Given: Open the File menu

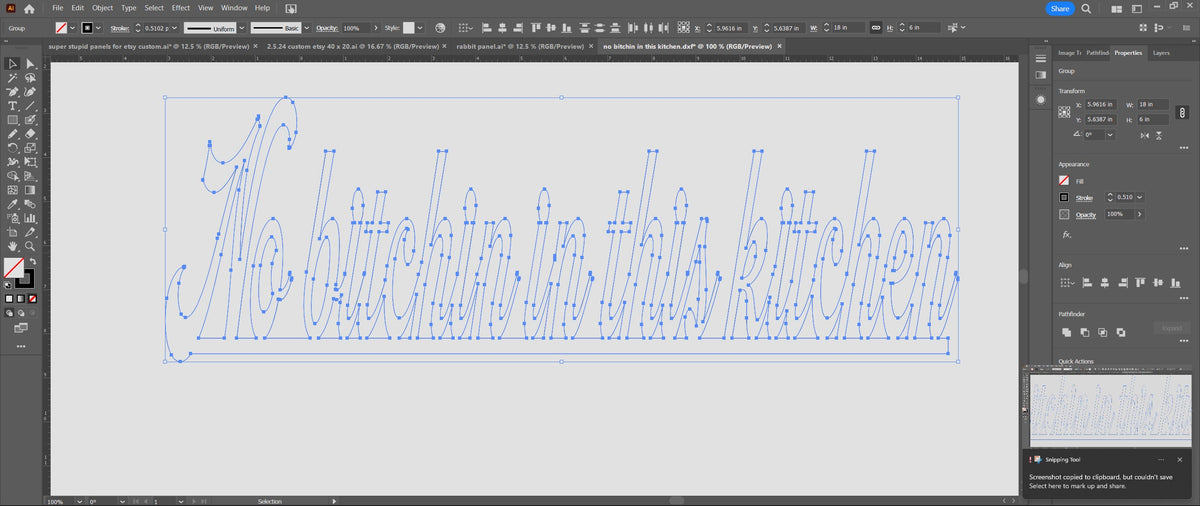Looking at the screenshot, I should [58, 8].
